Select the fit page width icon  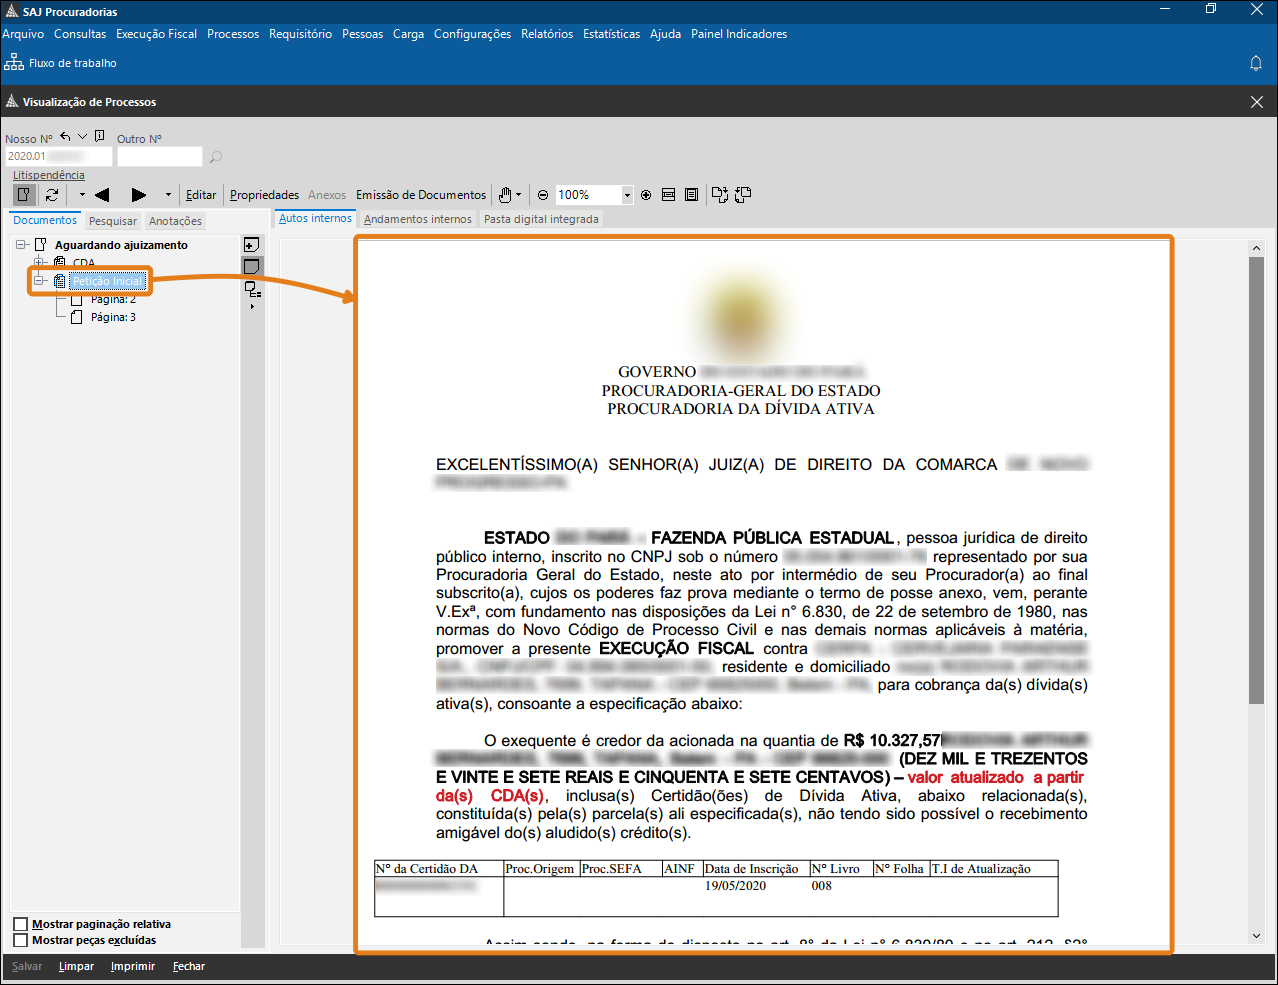coord(669,195)
